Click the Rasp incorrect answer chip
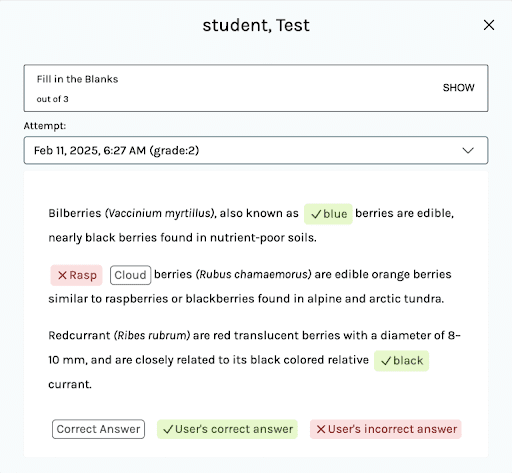The width and height of the screenshot is (512, 473). pyautogui.click(x=76, y=275)
